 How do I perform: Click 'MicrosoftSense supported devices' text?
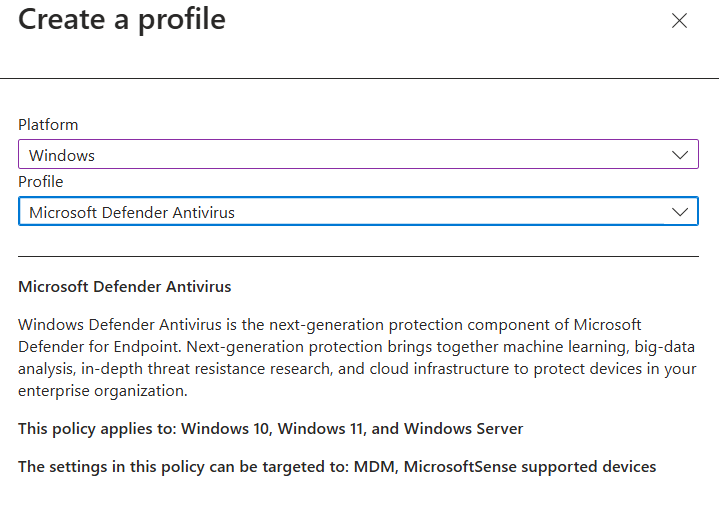[x=530, y=467]
